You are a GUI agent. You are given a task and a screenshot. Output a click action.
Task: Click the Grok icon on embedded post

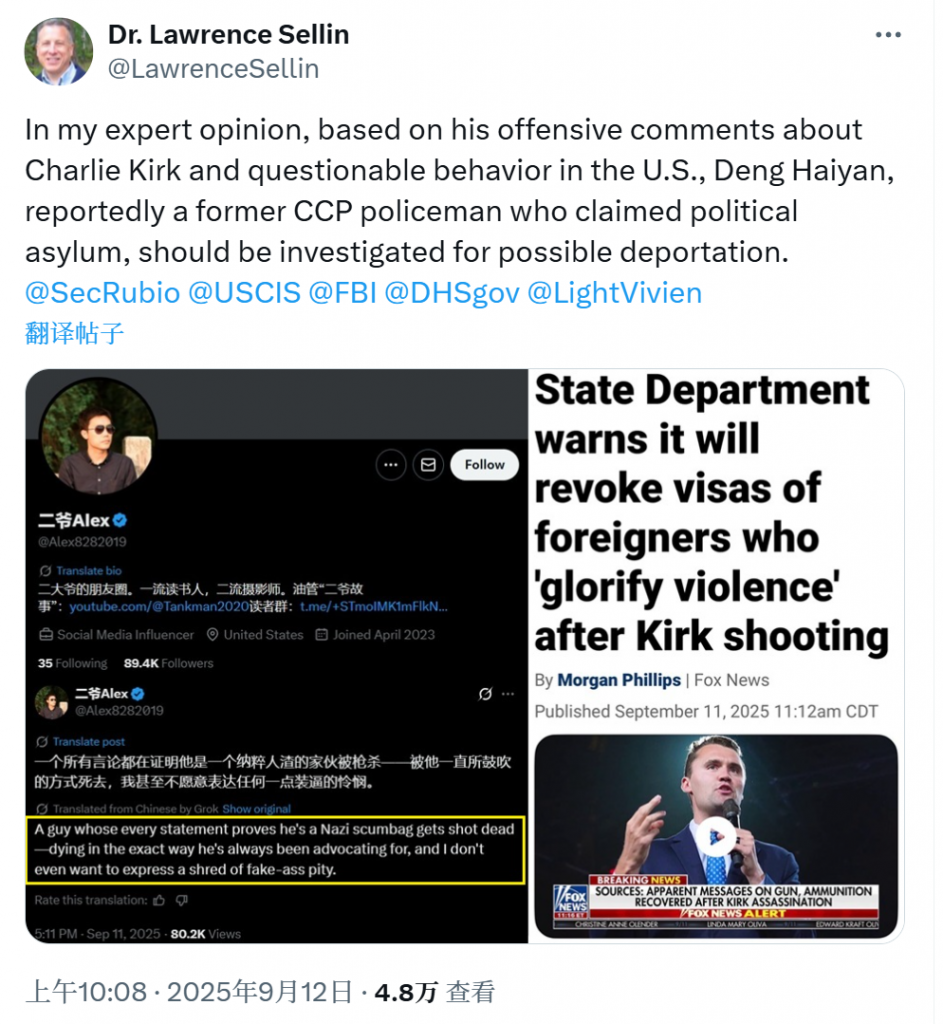click(485, 694)
